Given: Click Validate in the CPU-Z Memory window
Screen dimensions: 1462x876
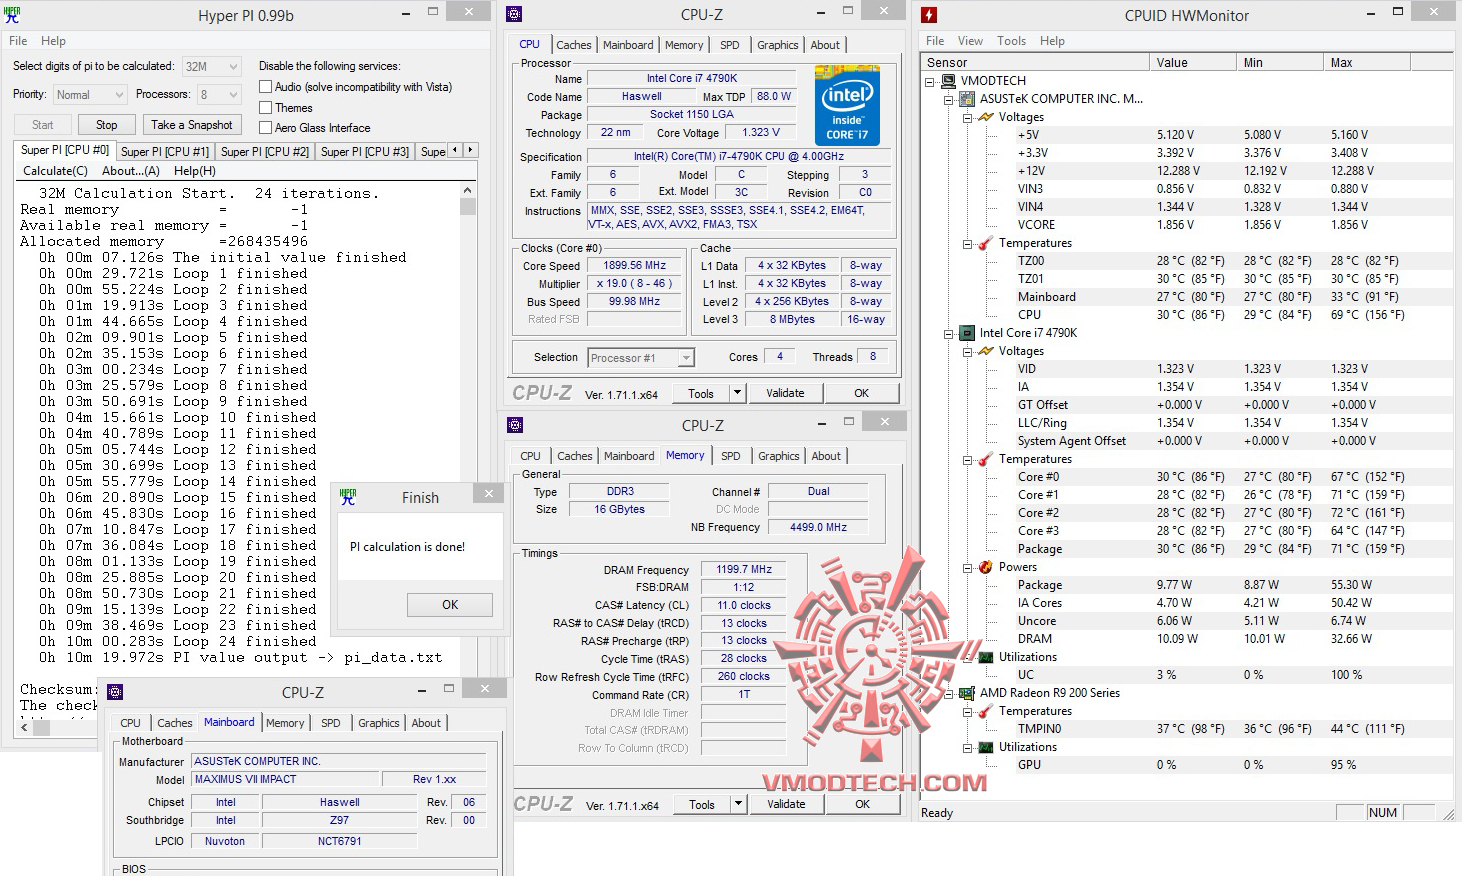Looking at the screenshot, I should pyautogui.click(x=786, y=804).
